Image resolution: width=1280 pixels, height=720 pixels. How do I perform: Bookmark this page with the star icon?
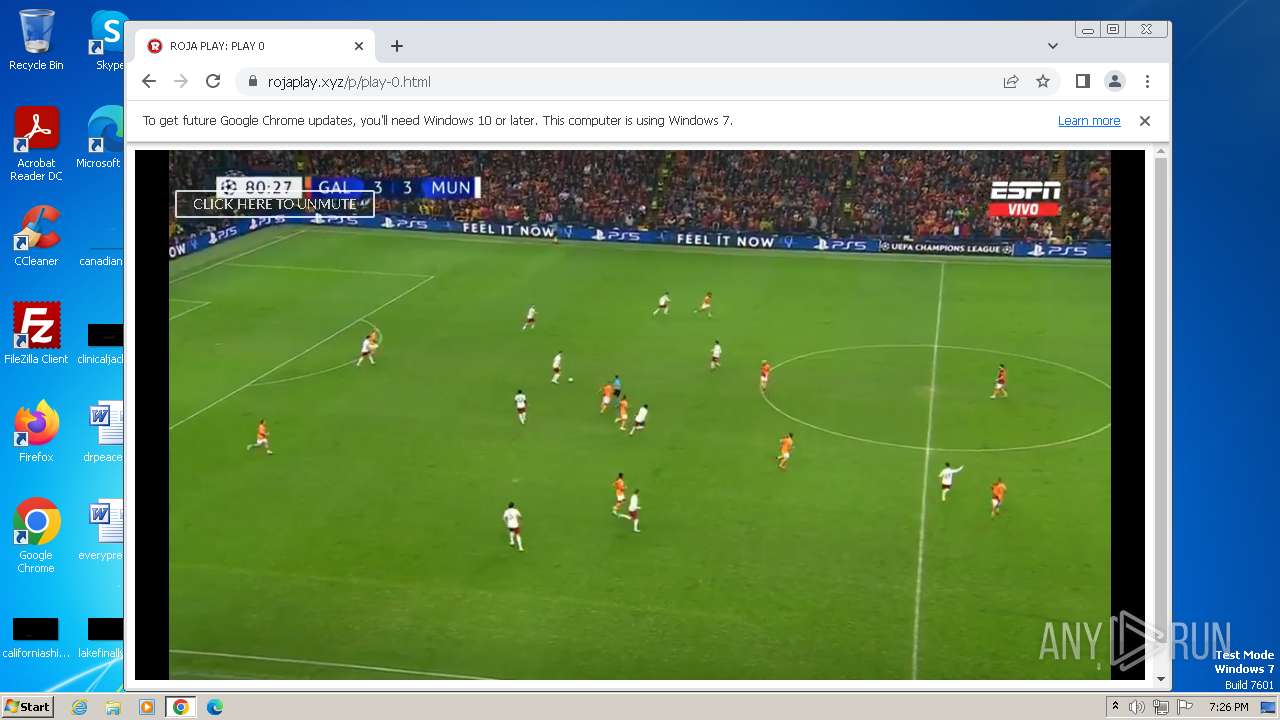pyautogui.click(x=1043, y=82)
